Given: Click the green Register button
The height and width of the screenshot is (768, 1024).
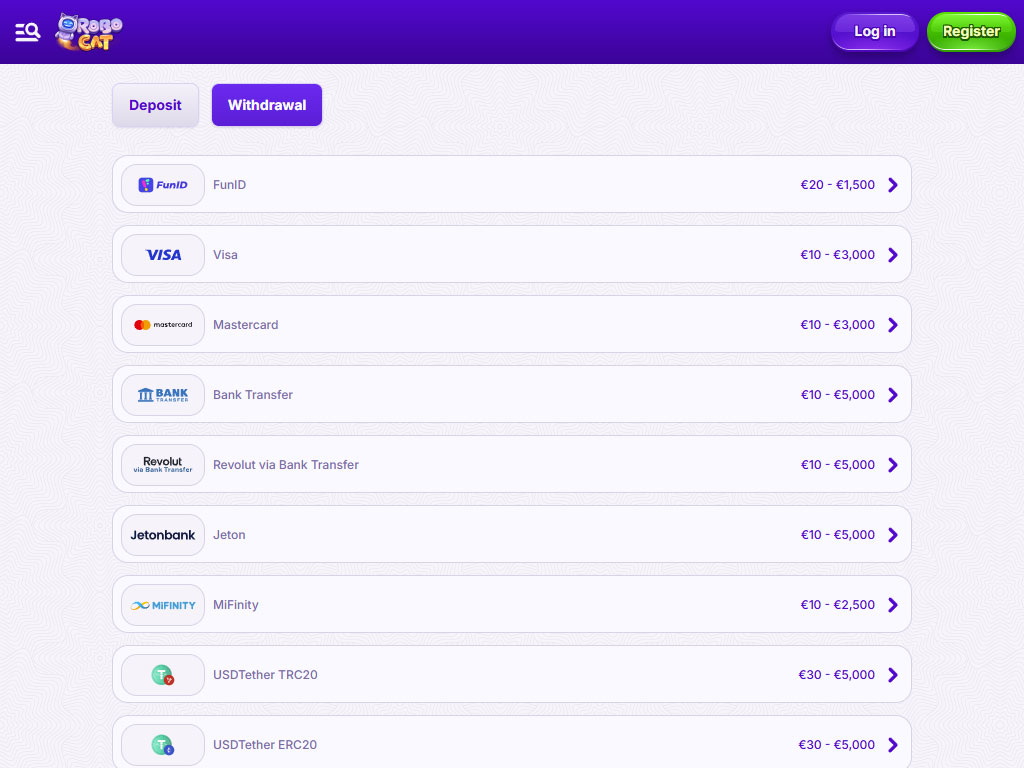Looking at the screenshot, I should (x=970, y=32).
